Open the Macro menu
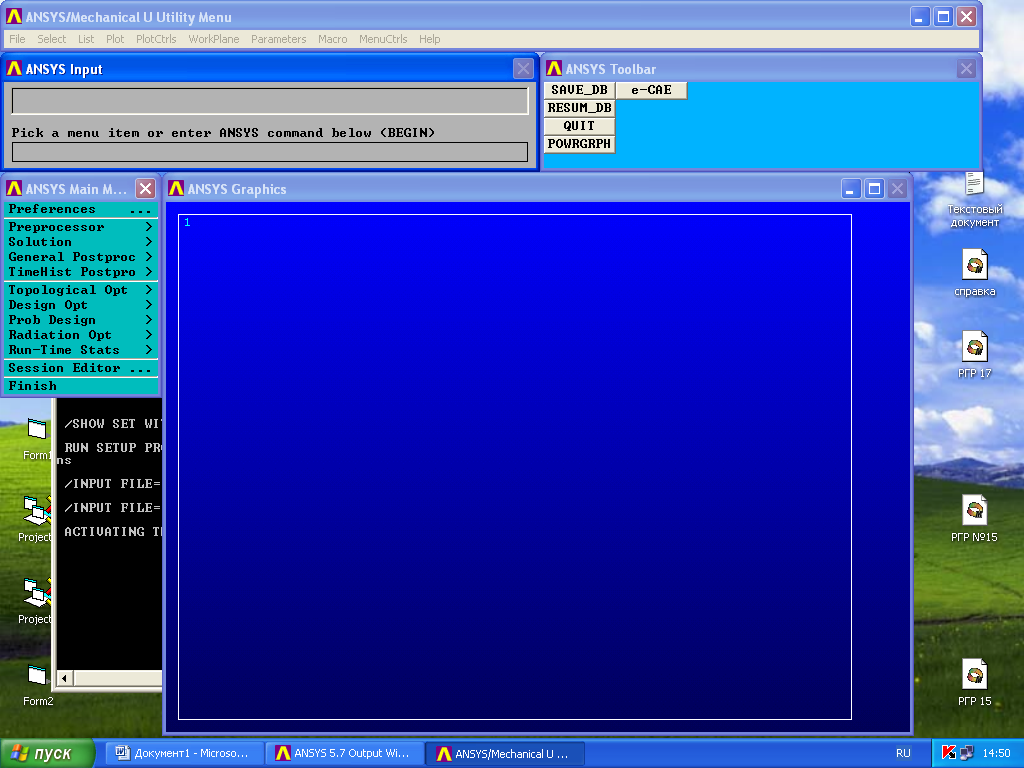 (332, 39)
